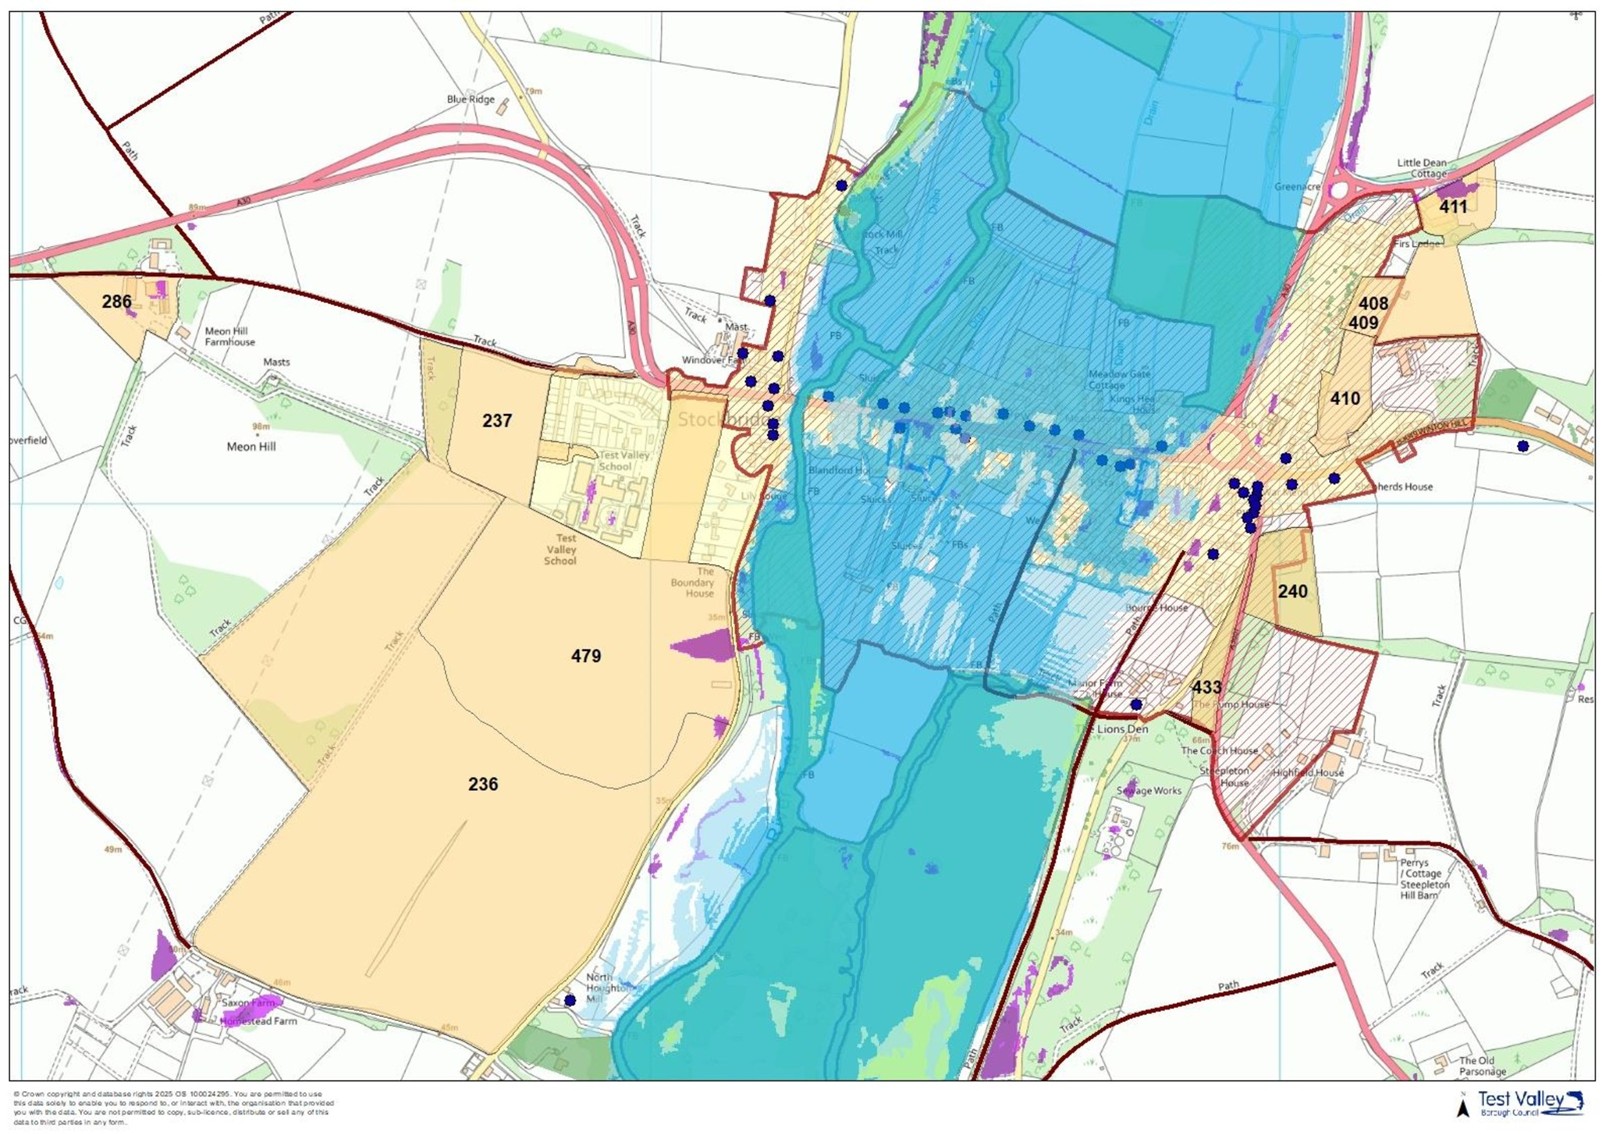Select the north arrow beside the logo
This screenshot has height=1134, width=1602.
(1464, 1104)
